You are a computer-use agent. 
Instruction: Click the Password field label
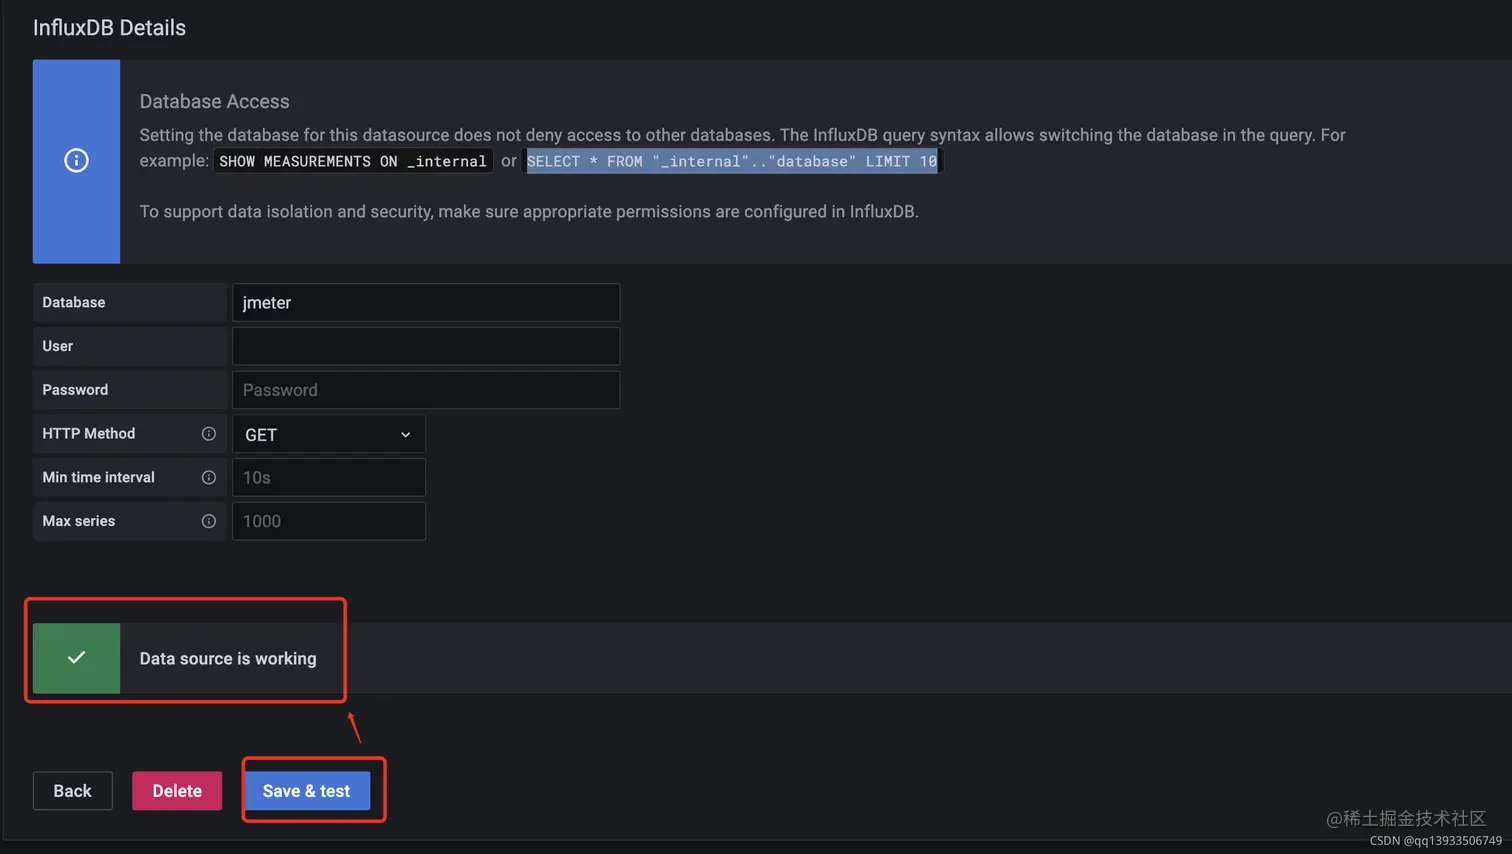tap(75, 390)
